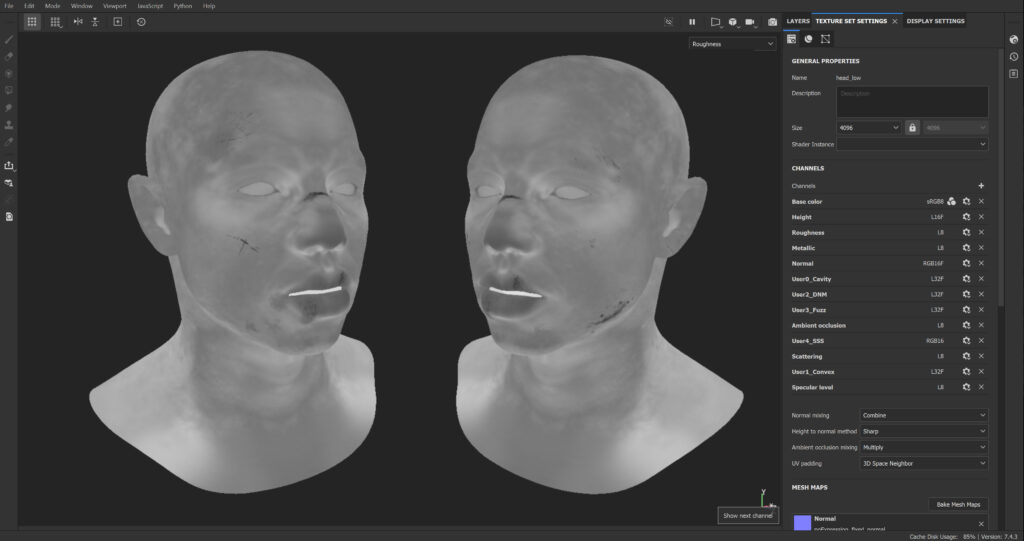Pause viewport rendering
Image resolution: width=1024 pixels, height=541 pixels.
click(691, 21)
